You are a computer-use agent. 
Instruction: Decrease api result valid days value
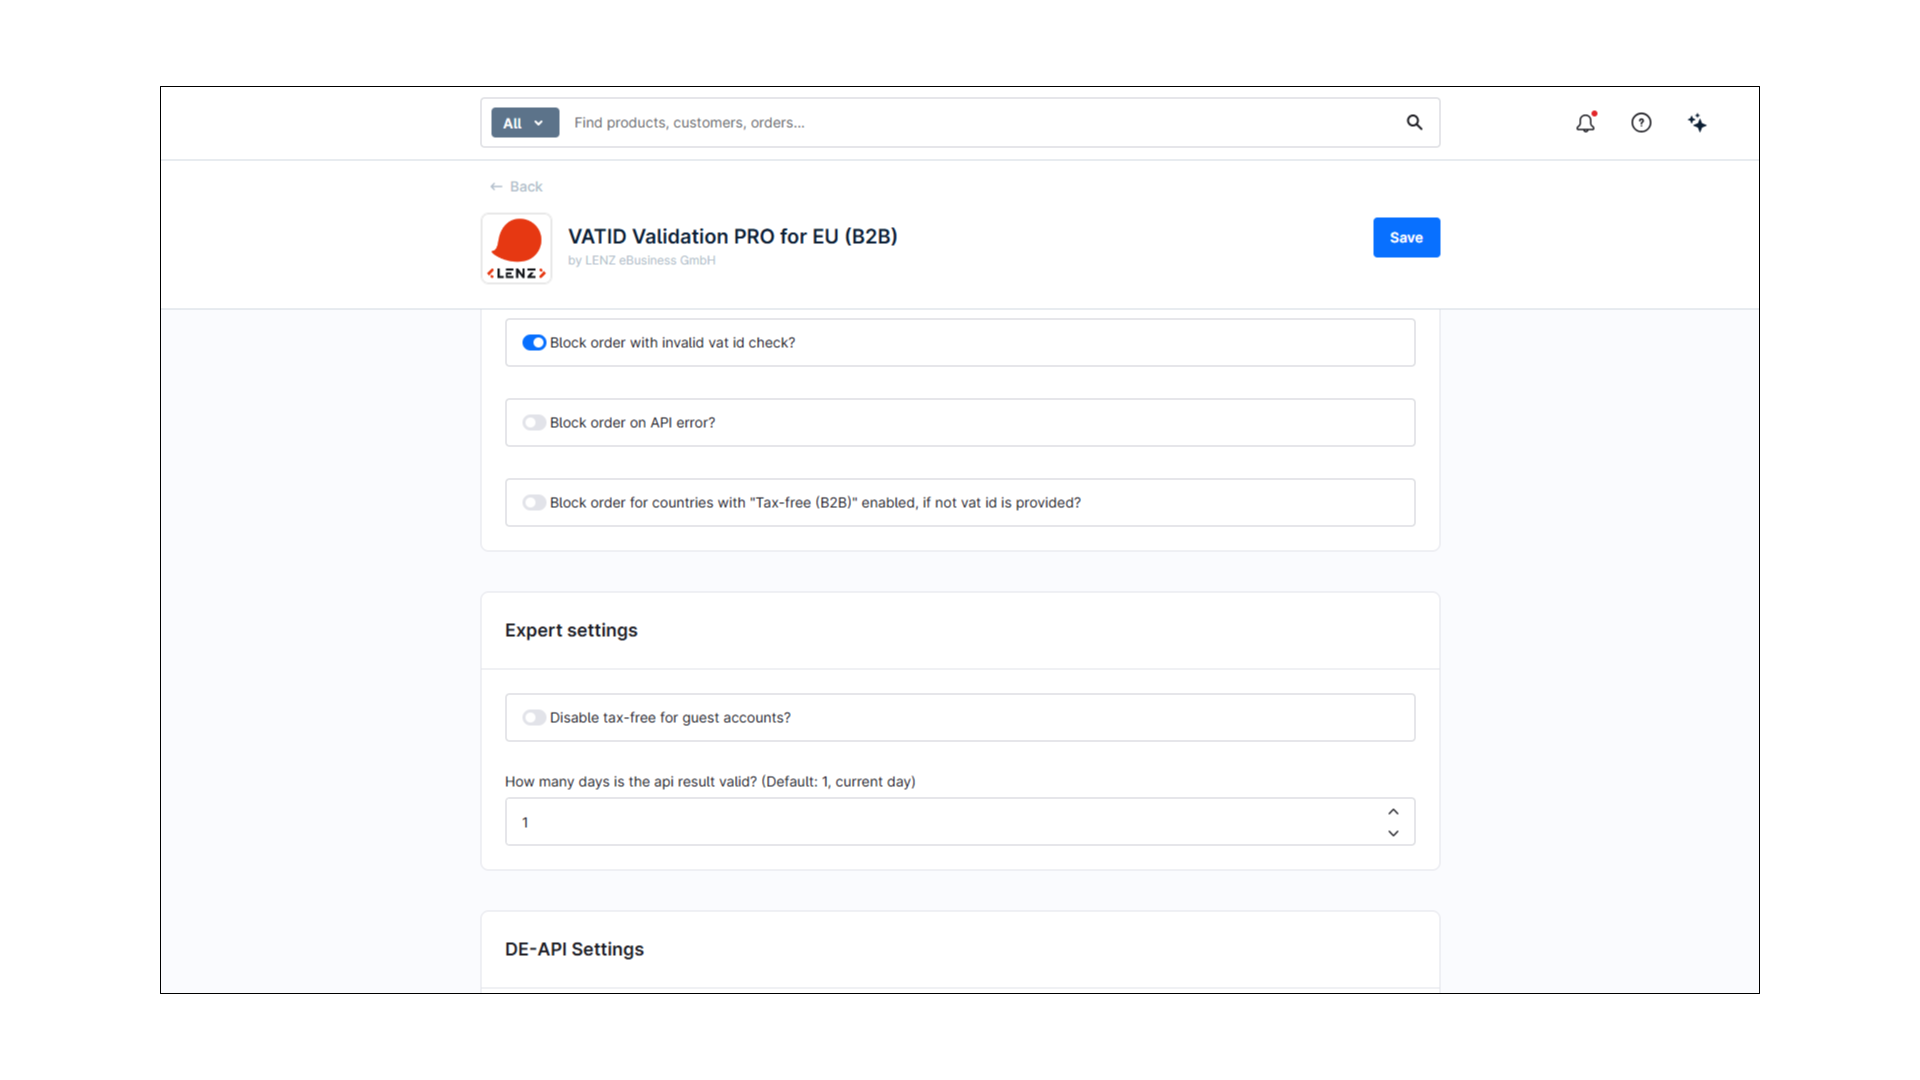(1393, 833)
